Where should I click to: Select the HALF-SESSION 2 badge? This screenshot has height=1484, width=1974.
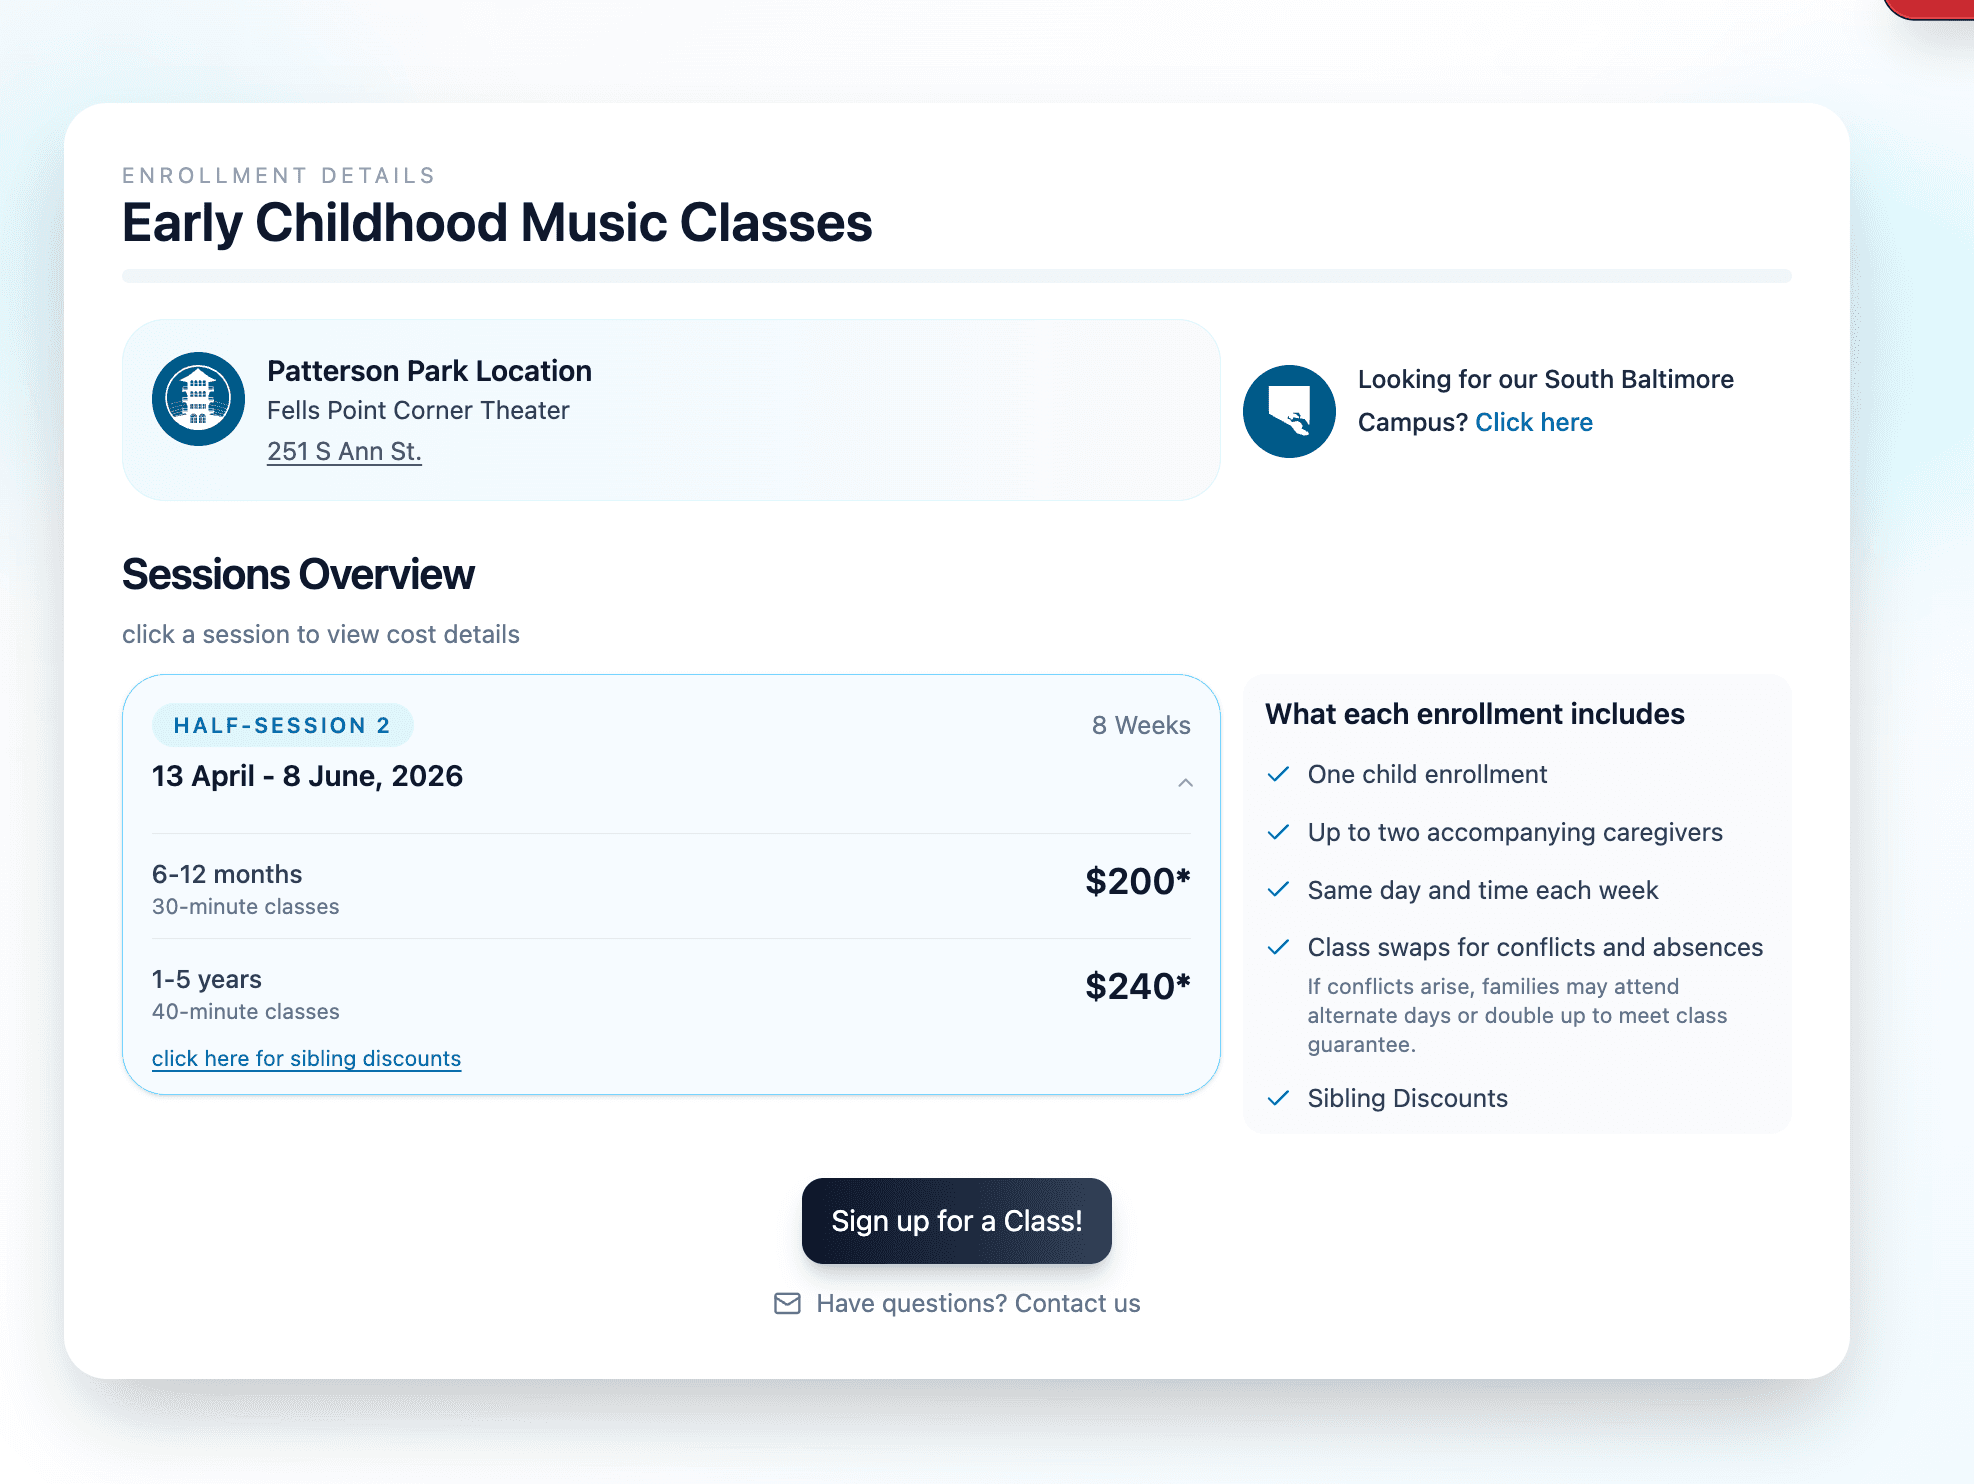coord(283,724)
